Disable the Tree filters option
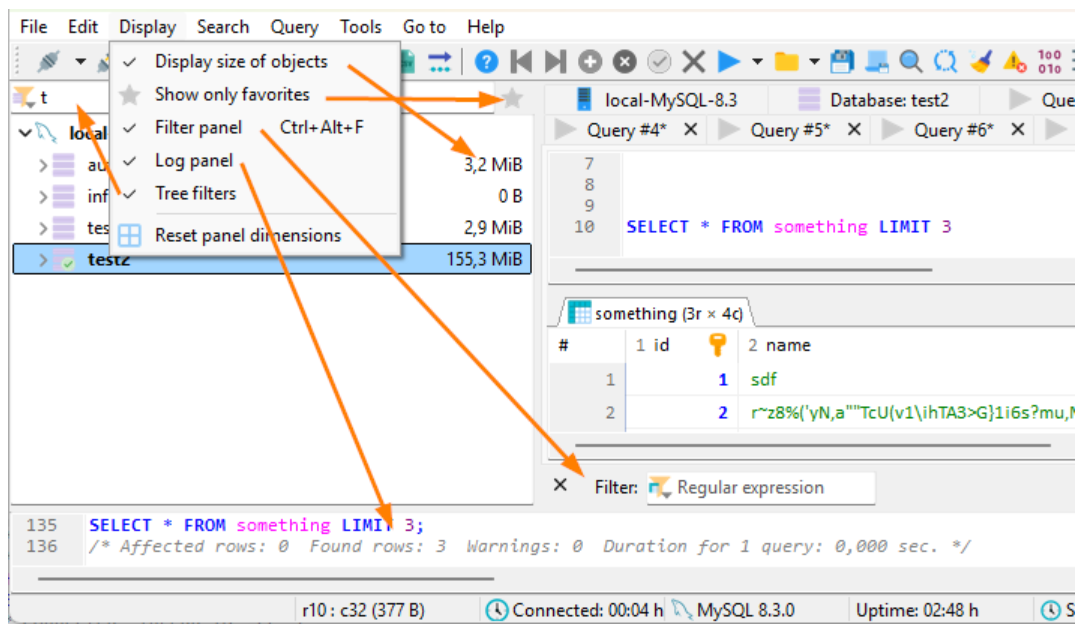1086x633 pixels. point(195,194)
